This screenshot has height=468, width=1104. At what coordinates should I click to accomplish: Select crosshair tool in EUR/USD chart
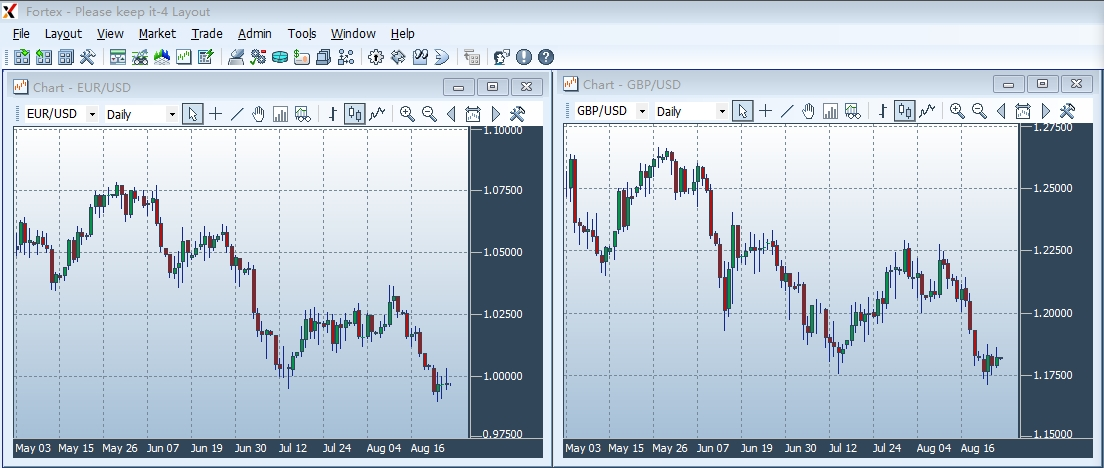(x=215, y=114)
